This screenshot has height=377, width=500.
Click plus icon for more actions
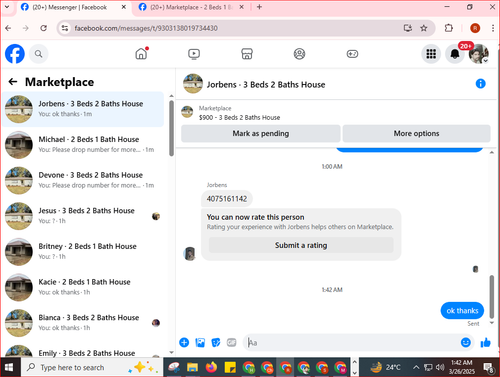pos(184,342)
